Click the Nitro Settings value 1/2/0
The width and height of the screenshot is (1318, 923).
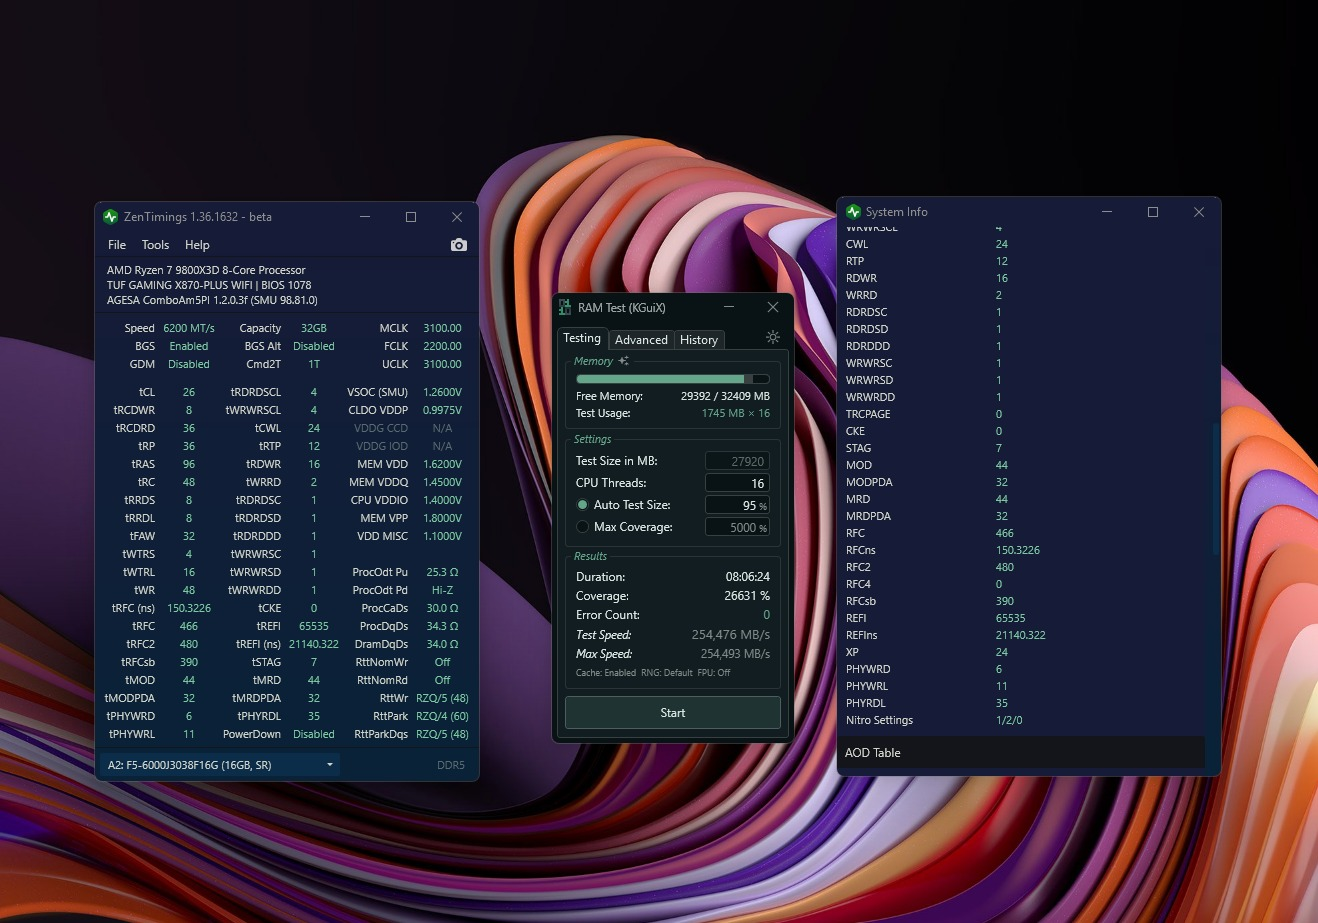[x=1009, y=720]
